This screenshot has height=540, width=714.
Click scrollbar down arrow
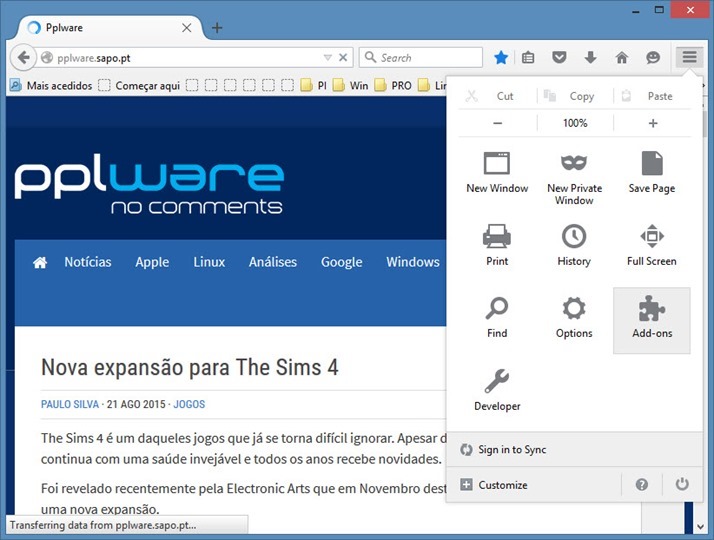[700, 526]
